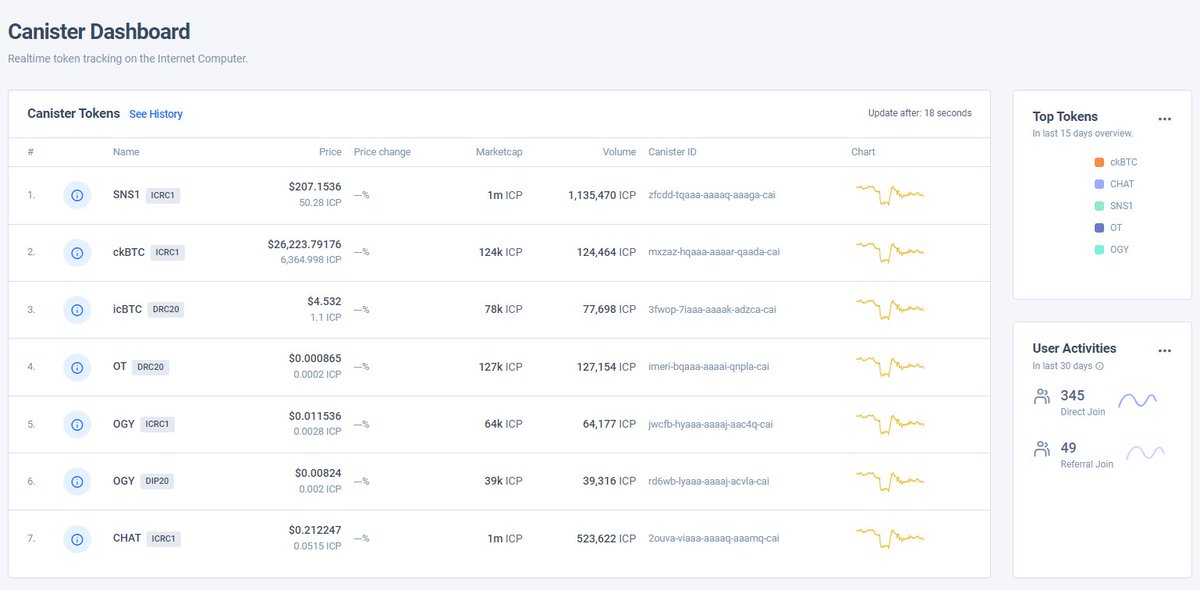Viewport: 1200px width, 590px height.
Task: Click canister ID imeri-bqaaa-aaaai-qnpla-cai
Action: [709, 367]
